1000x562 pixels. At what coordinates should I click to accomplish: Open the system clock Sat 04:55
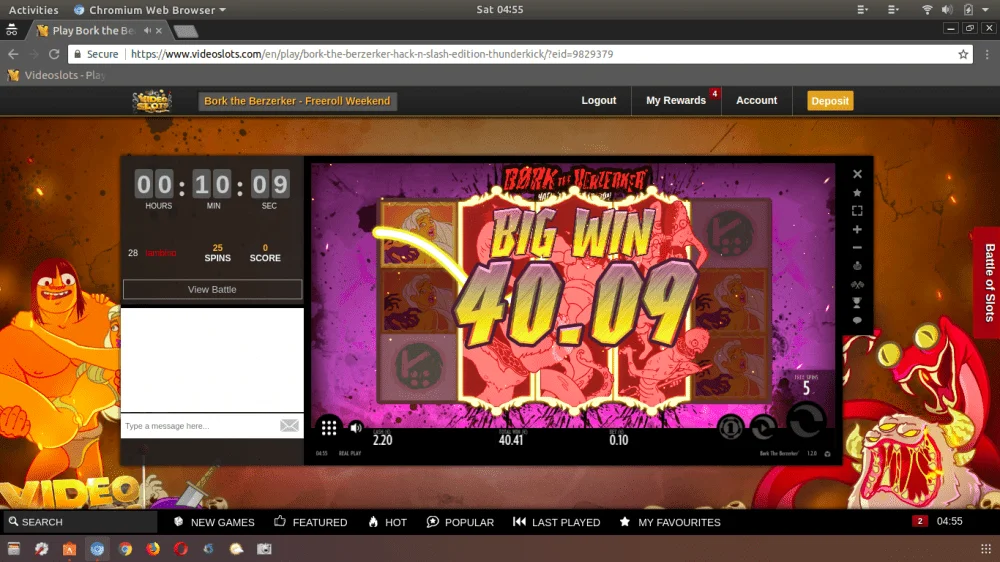(500, 10)
